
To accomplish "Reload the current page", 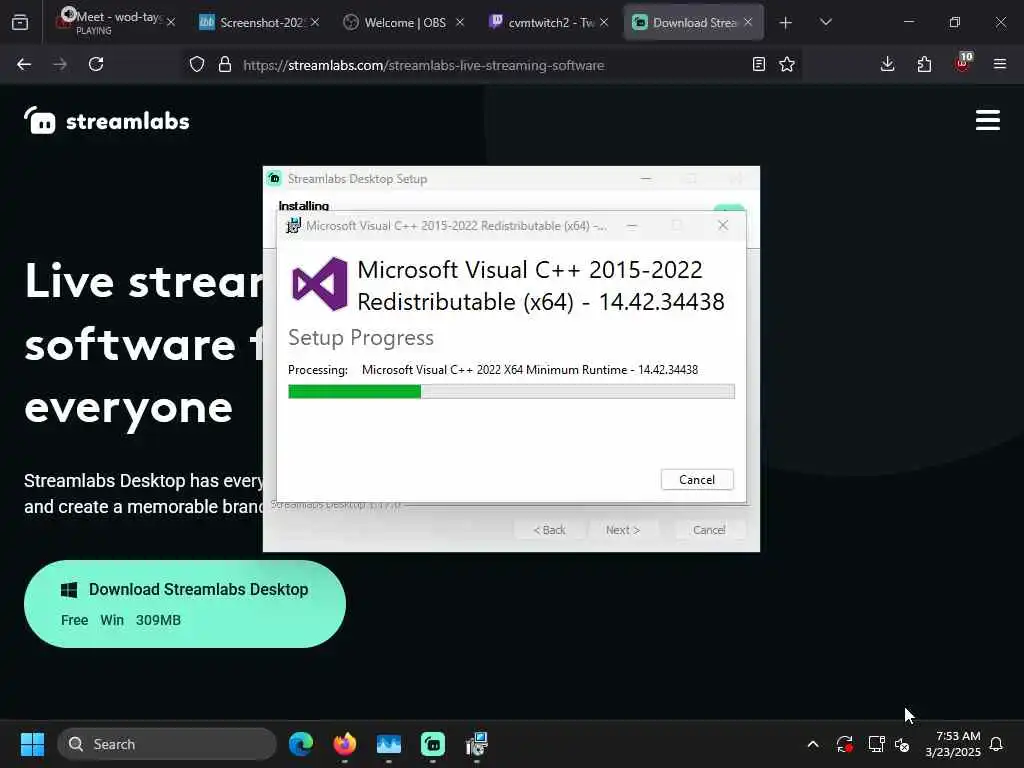I will tap(96, 64).
